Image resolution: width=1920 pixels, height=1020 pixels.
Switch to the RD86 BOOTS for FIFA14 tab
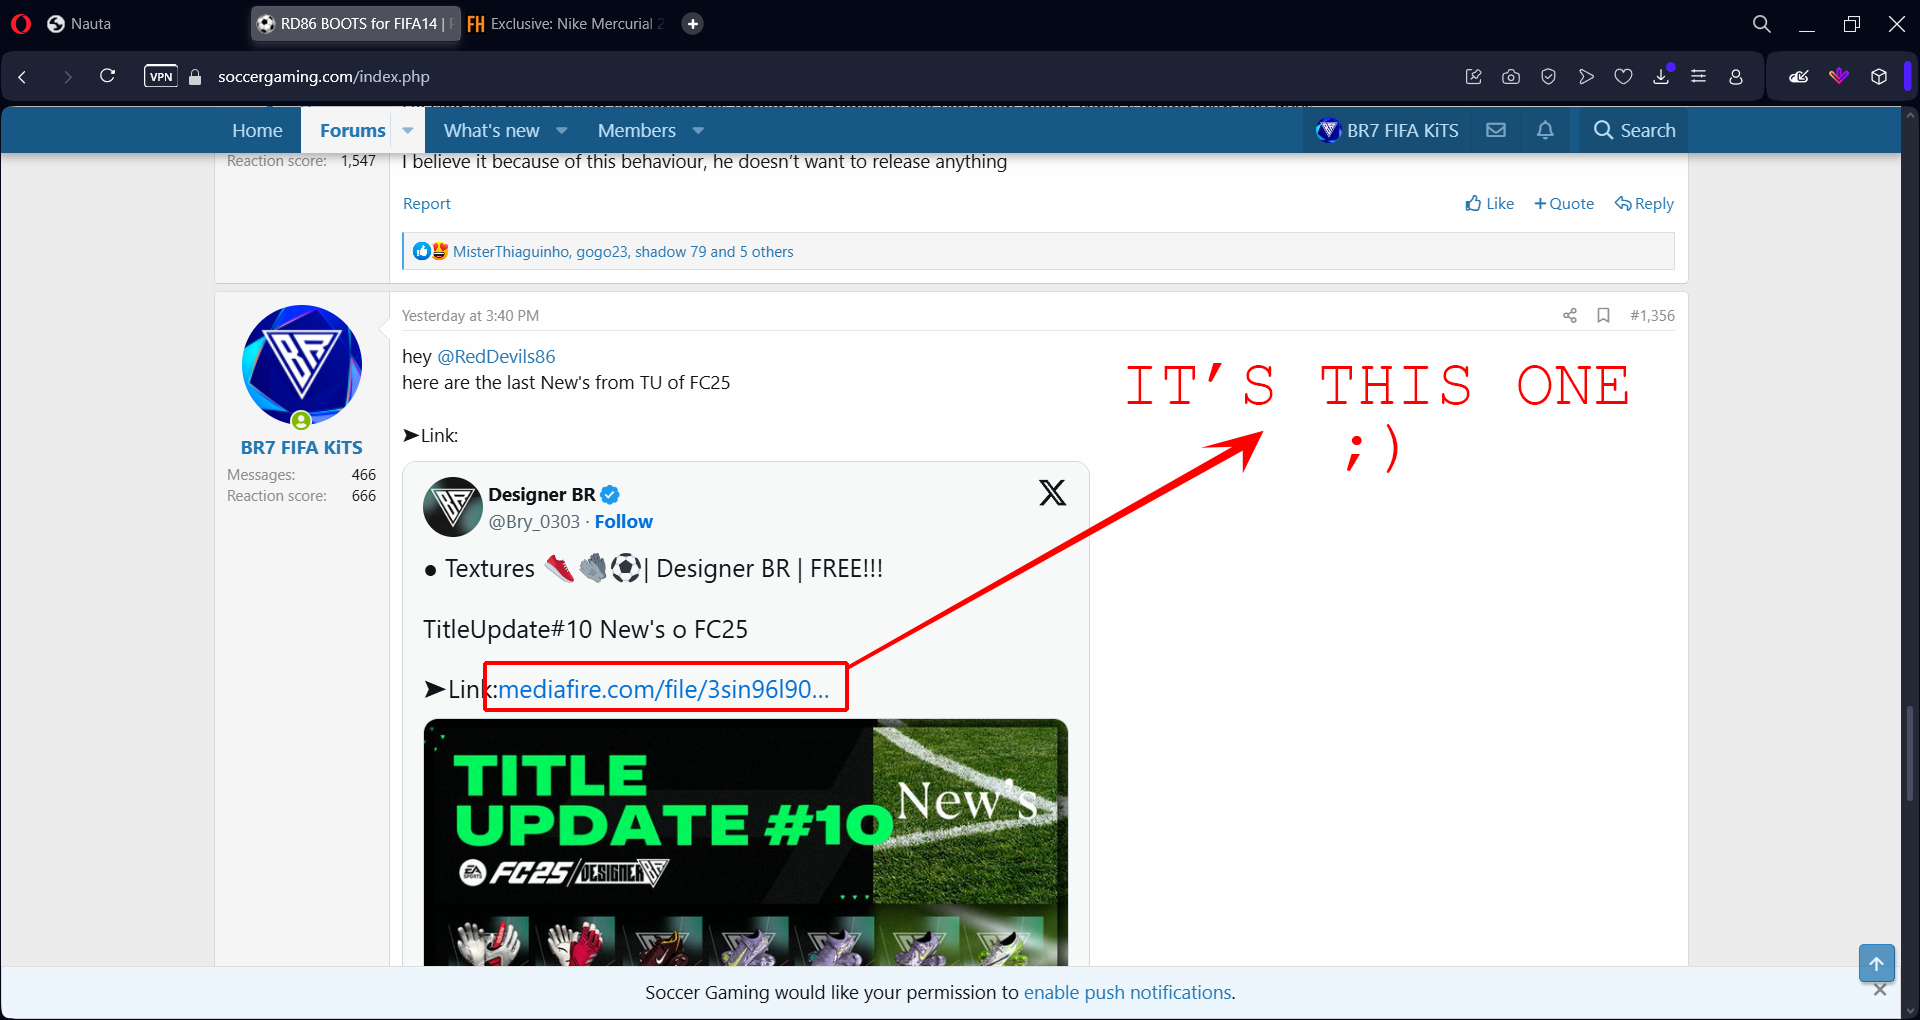pos(355,23)
